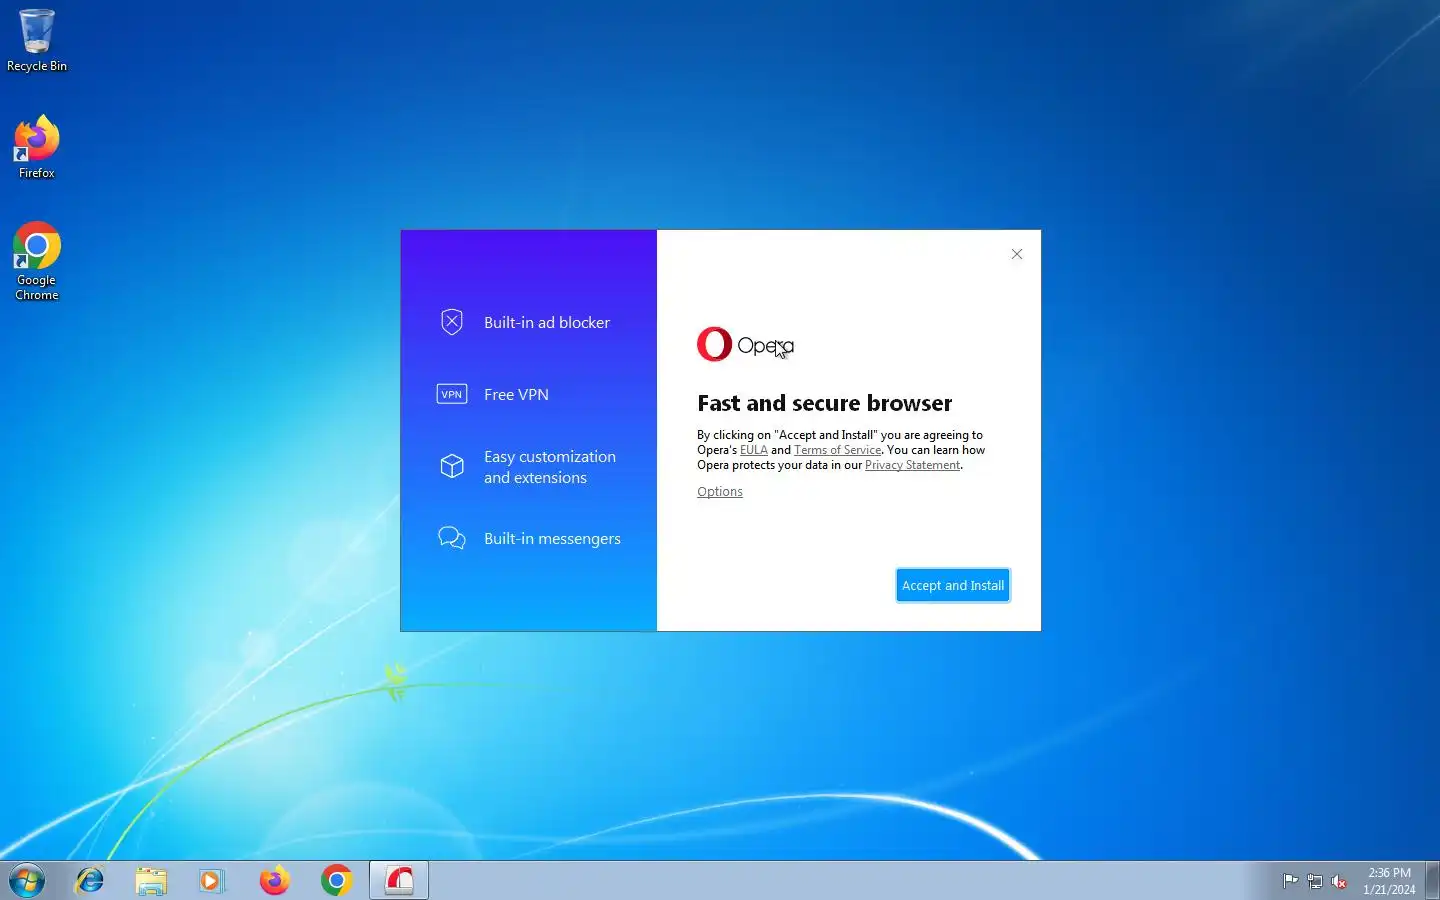Screen dimensions: 1440x900
Task: Click the Built-in messengers text
Action: [x=552, y=538]
